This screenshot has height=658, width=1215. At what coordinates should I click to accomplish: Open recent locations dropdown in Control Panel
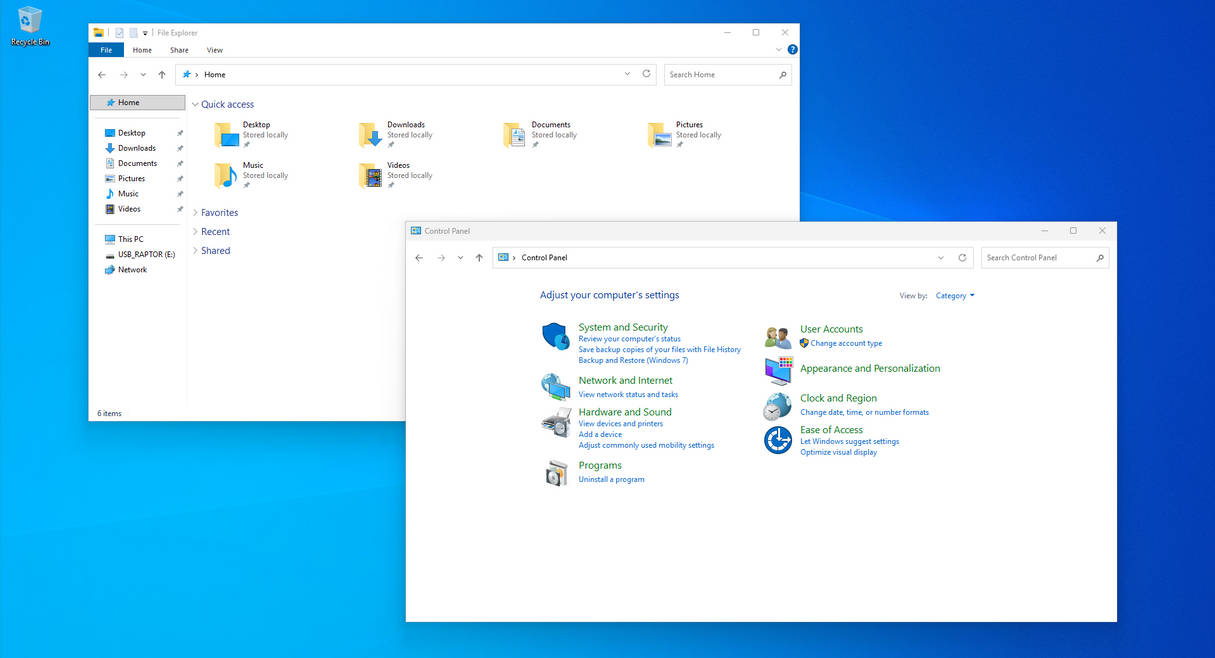click(x=460, y=258)
